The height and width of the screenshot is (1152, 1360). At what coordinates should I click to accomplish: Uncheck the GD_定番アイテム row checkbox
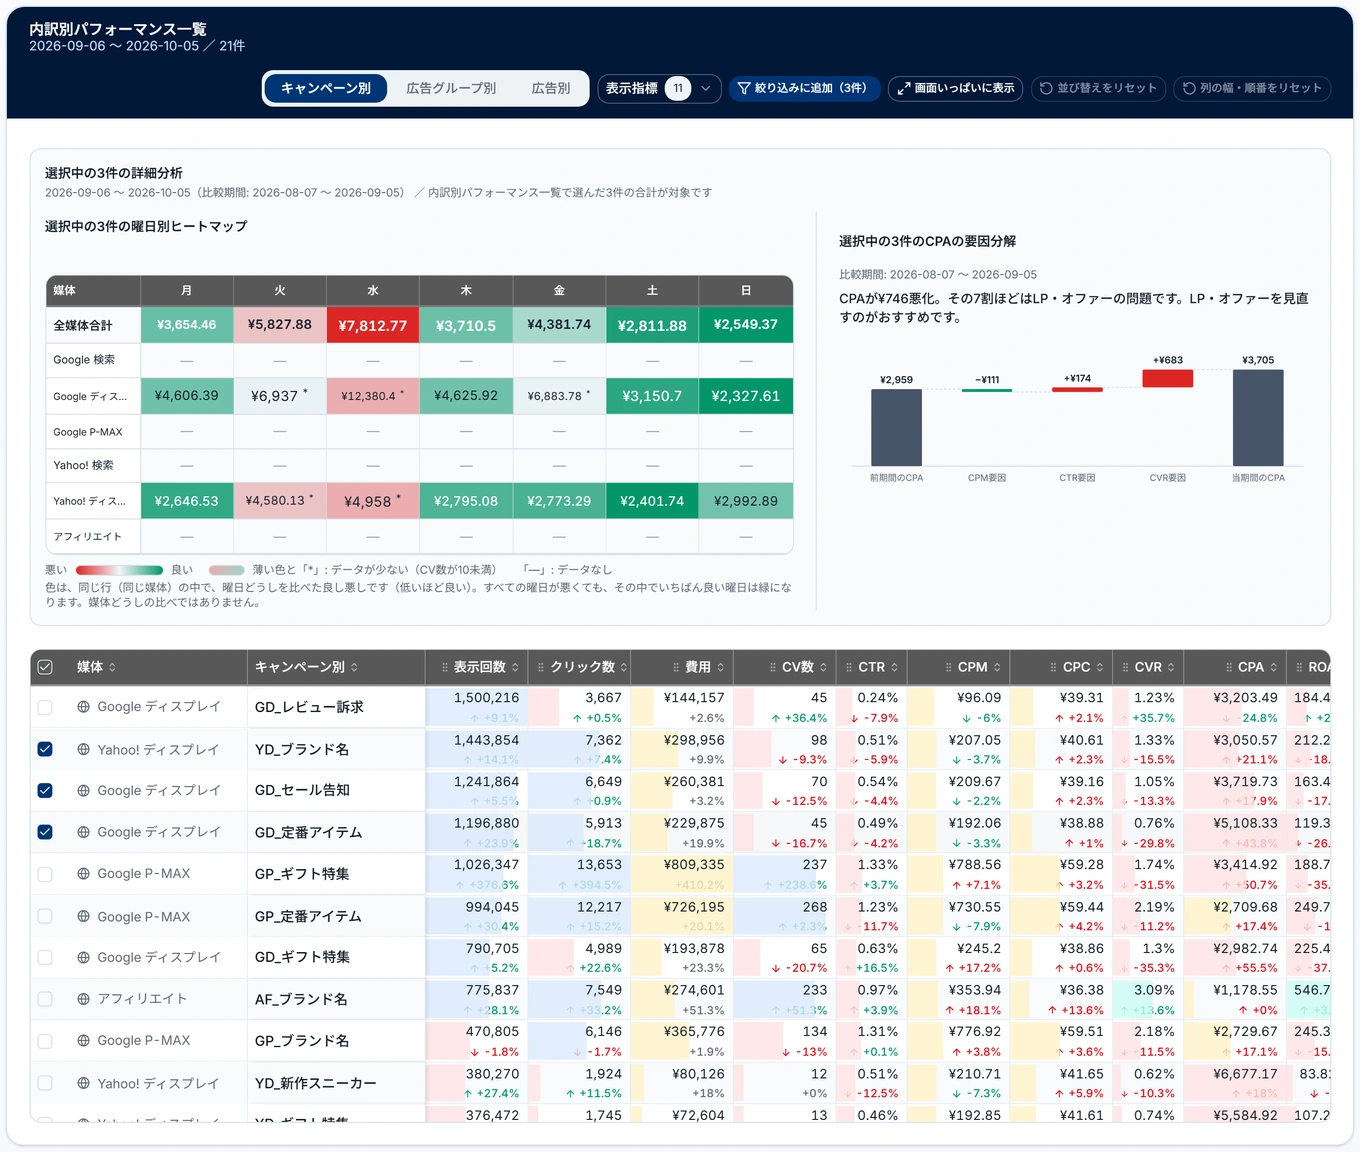coord(45,832)
